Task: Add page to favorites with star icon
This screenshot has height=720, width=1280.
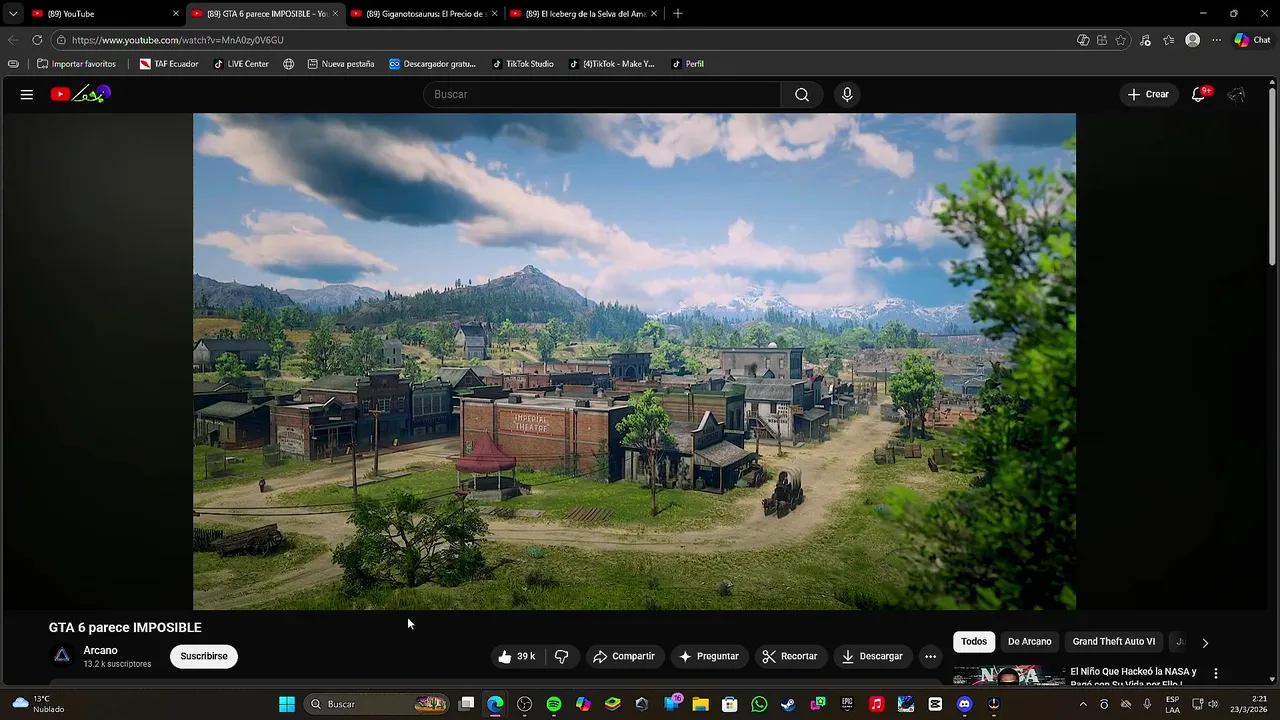Action: 1121,40
